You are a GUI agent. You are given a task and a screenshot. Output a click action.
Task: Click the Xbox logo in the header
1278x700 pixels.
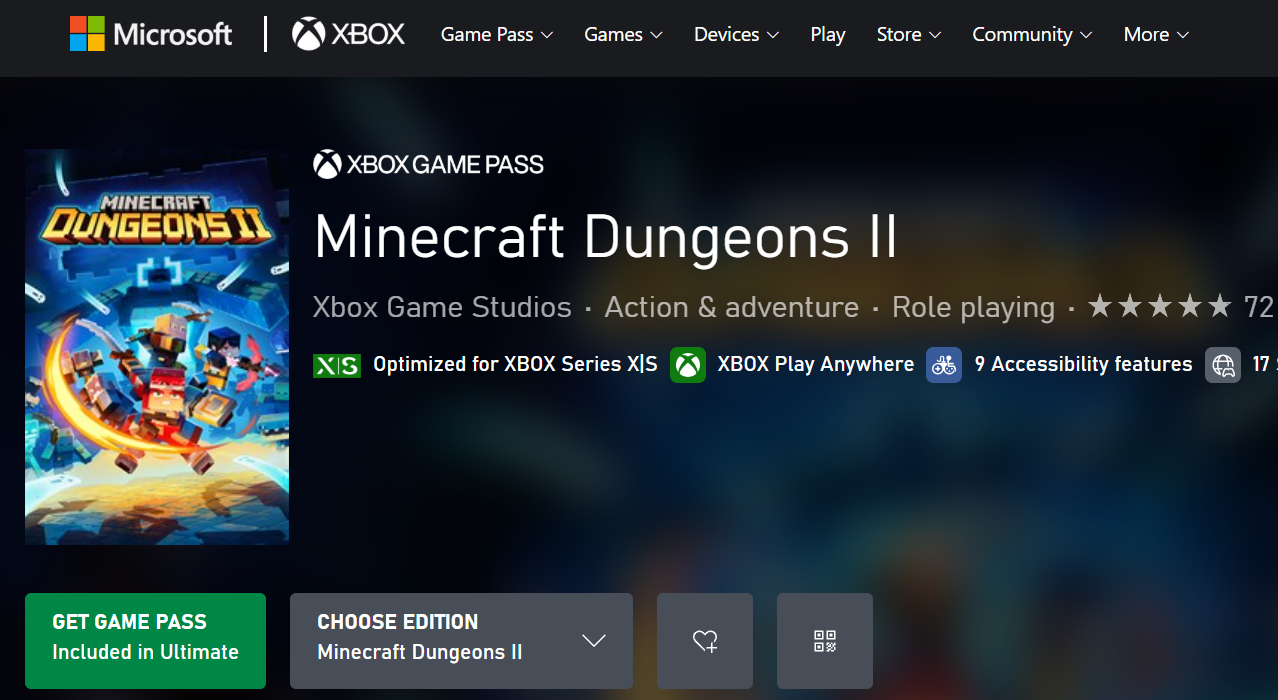point(348,34)
